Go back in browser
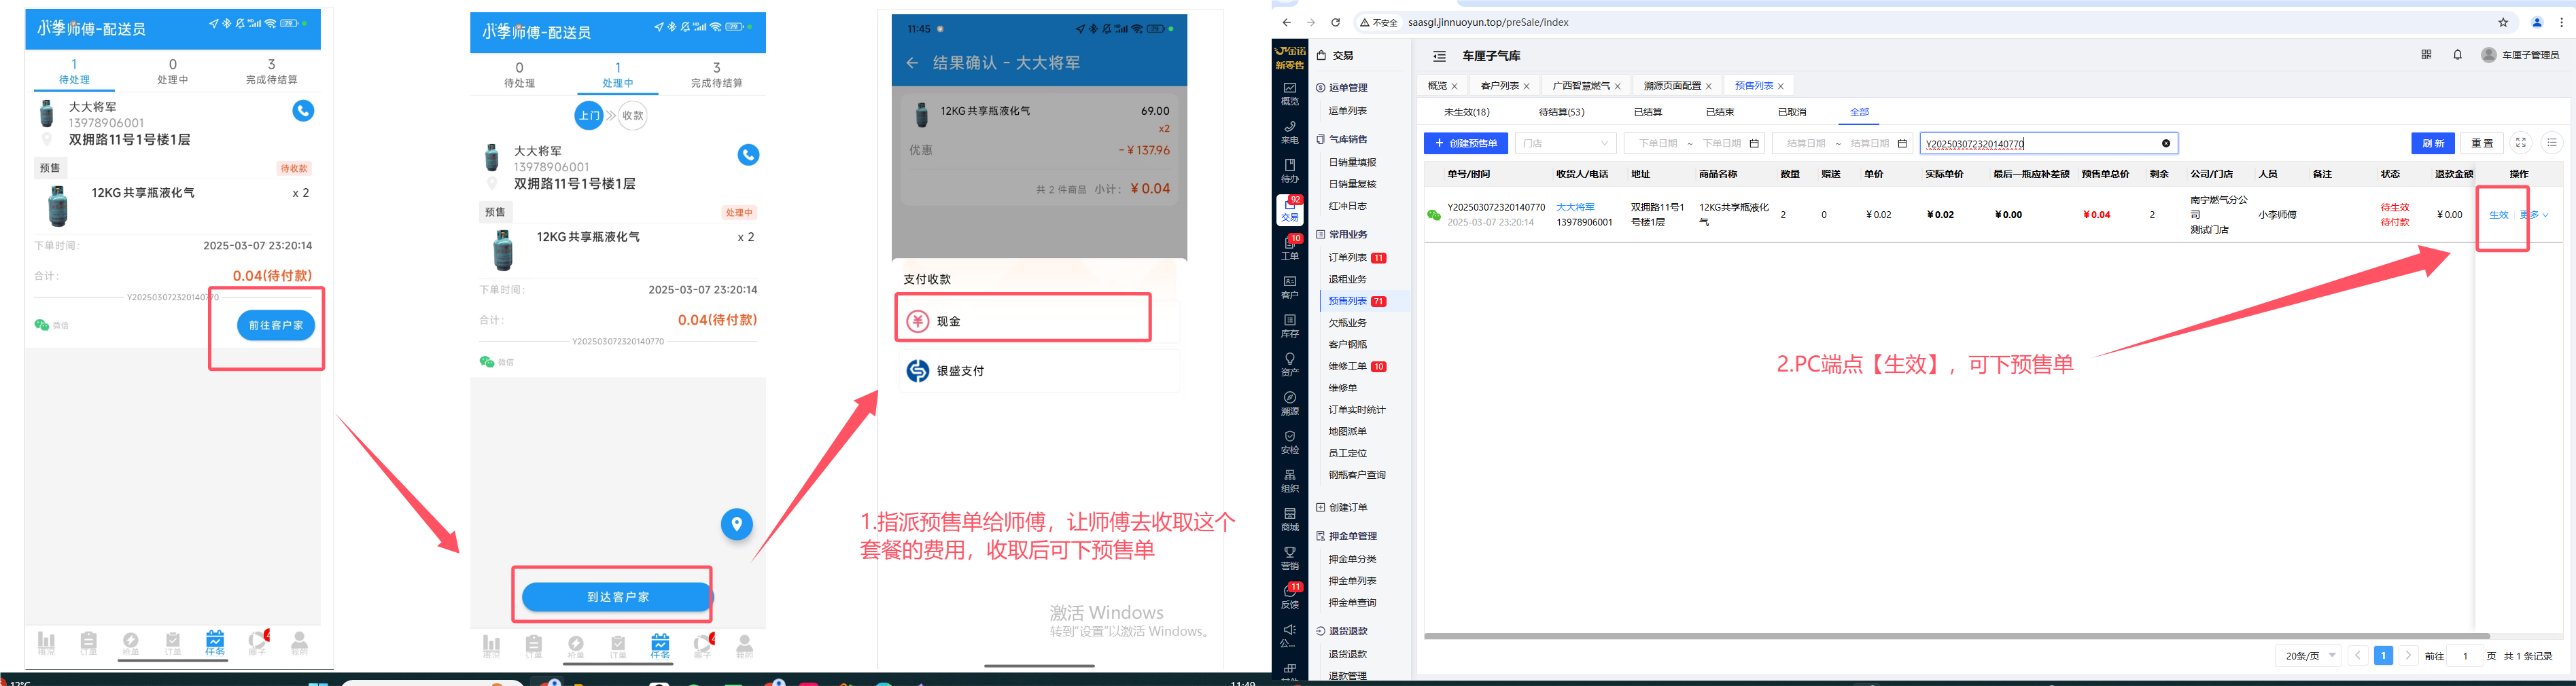The height and width of the screenshot is (686, 2576). click(1286, 22)
